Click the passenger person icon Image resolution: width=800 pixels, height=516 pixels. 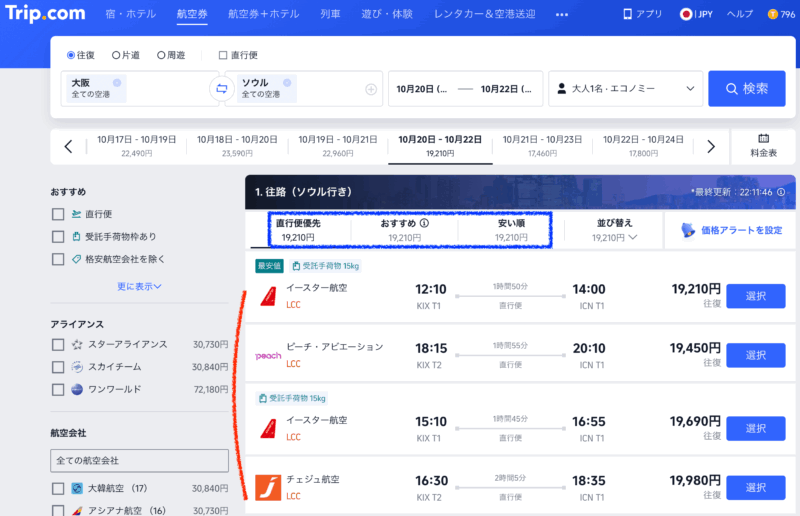coord(561,88)
